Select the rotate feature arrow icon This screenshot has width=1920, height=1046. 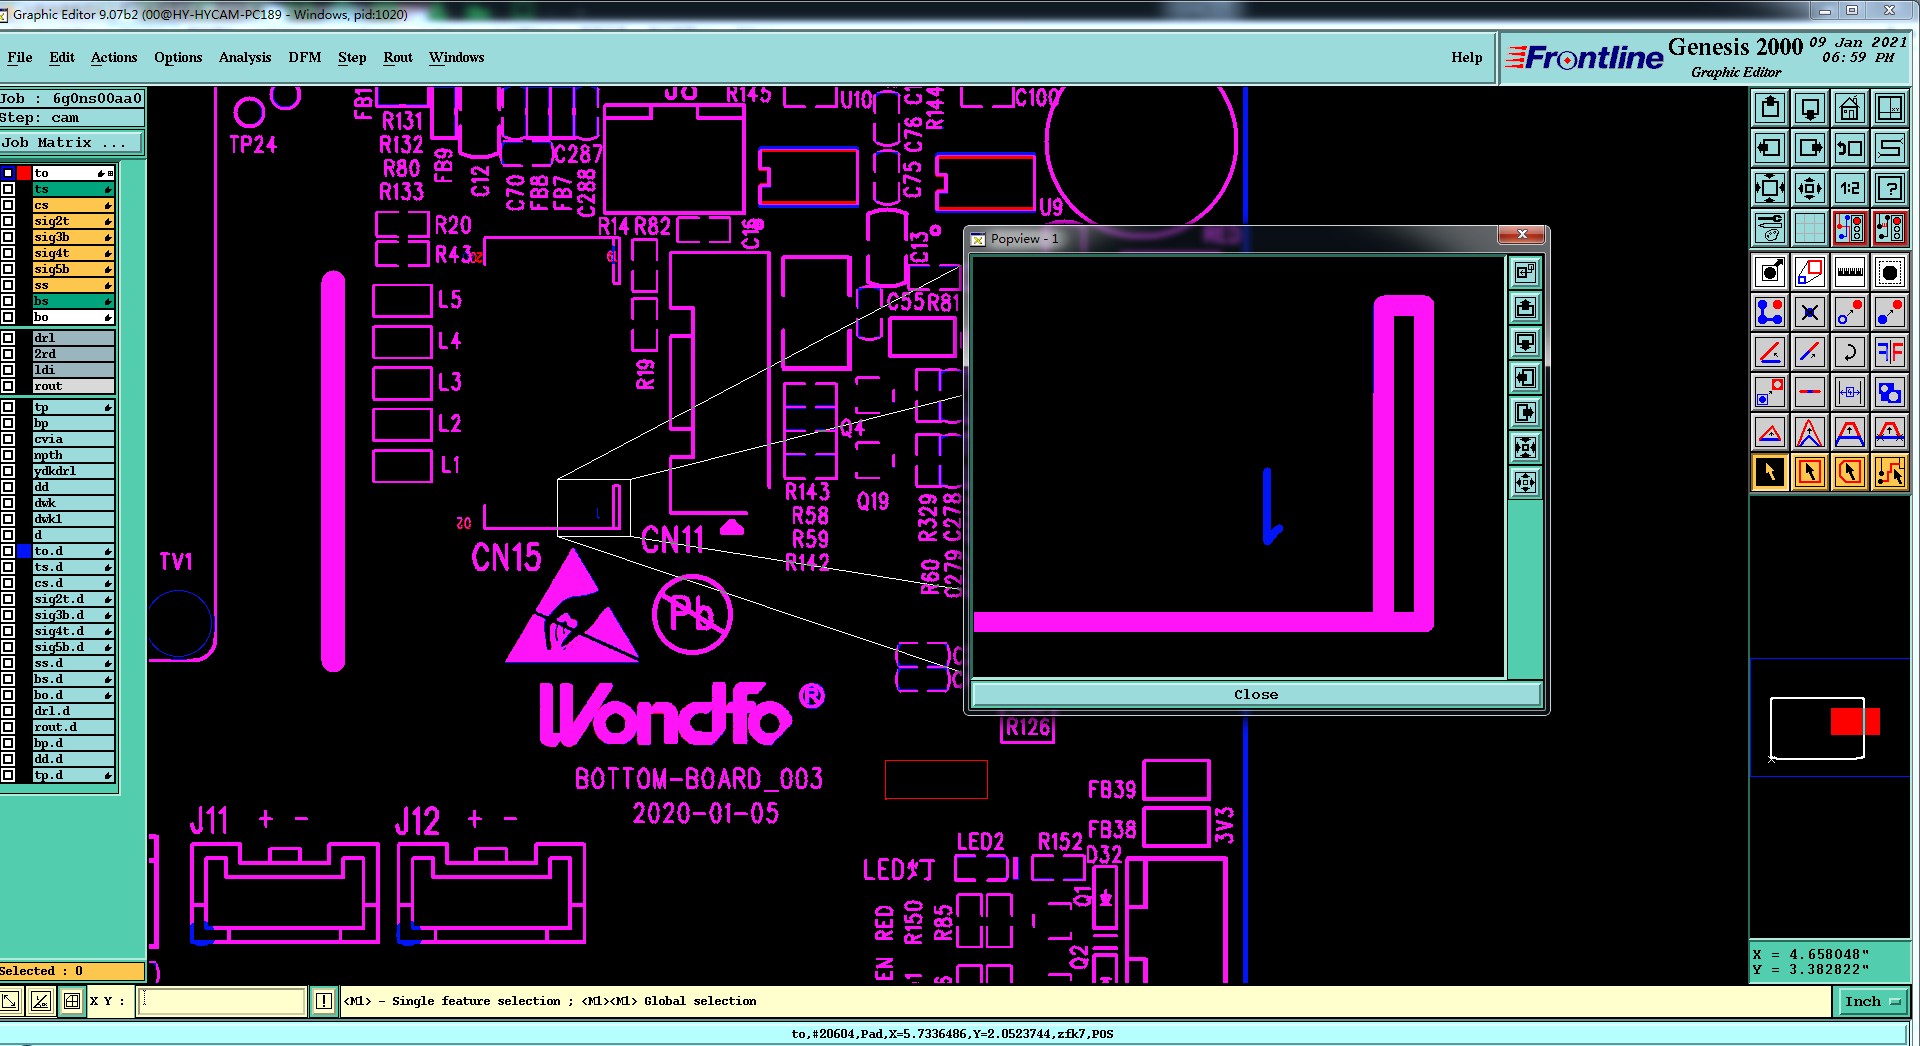pyautogui.click(x=1850, y=352)
